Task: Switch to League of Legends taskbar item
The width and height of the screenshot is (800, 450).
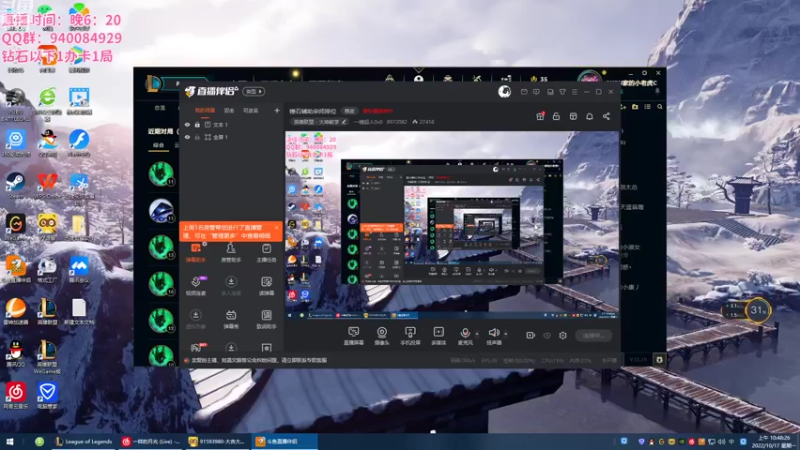Action: 84,441
